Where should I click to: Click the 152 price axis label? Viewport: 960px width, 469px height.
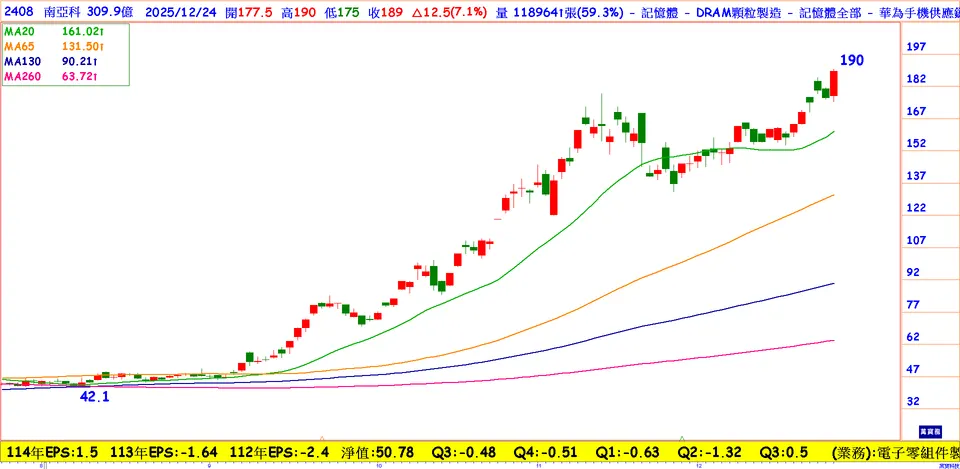tap(916, 143)
